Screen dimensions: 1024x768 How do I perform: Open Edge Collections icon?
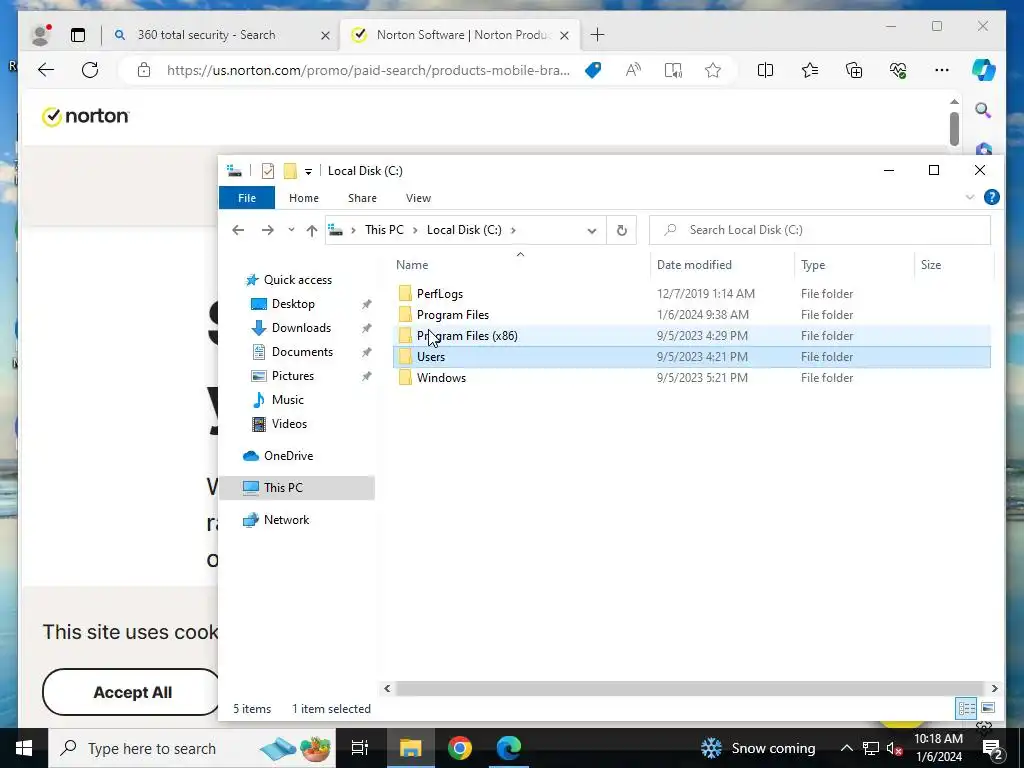point(854,70)
